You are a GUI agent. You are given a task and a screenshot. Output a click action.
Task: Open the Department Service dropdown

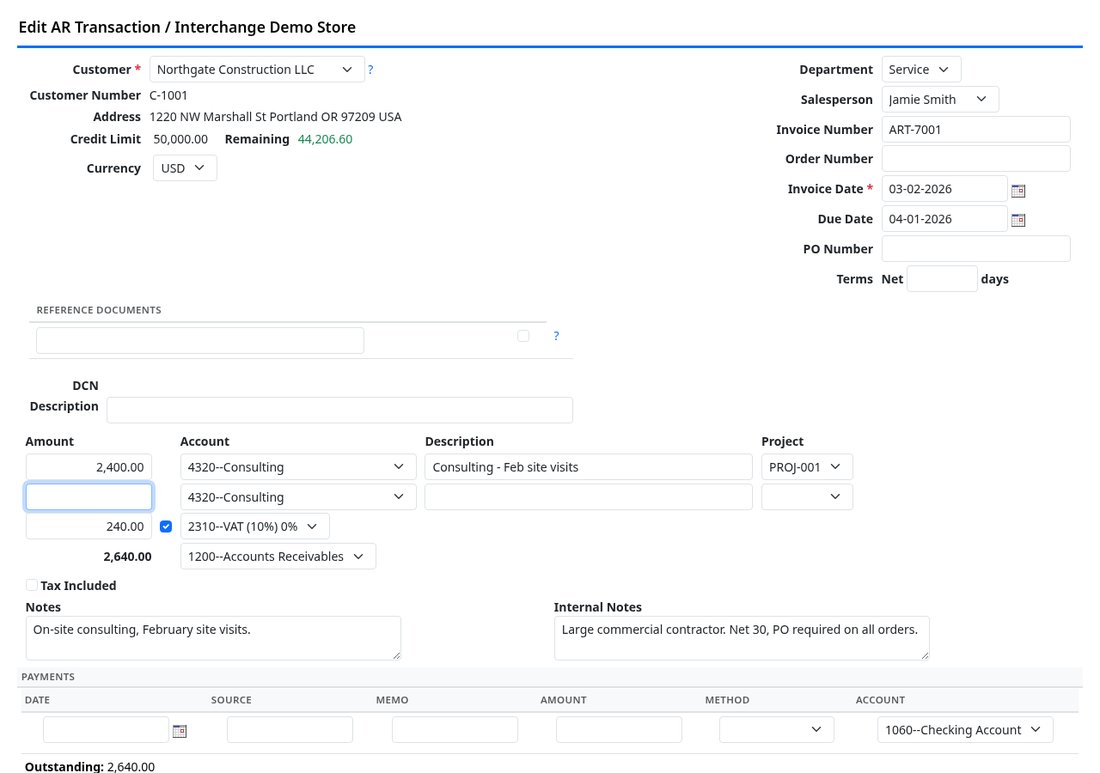tap(921, 69)
